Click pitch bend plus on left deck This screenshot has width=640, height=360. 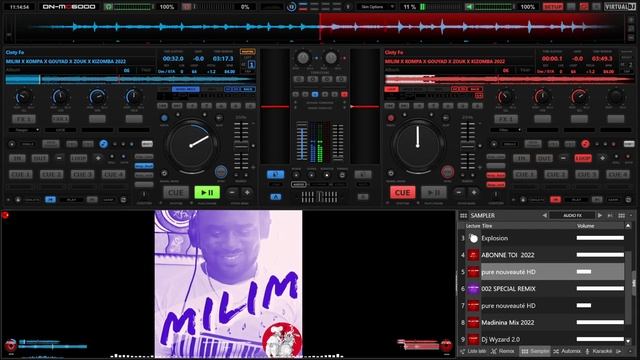coord(247,192)
